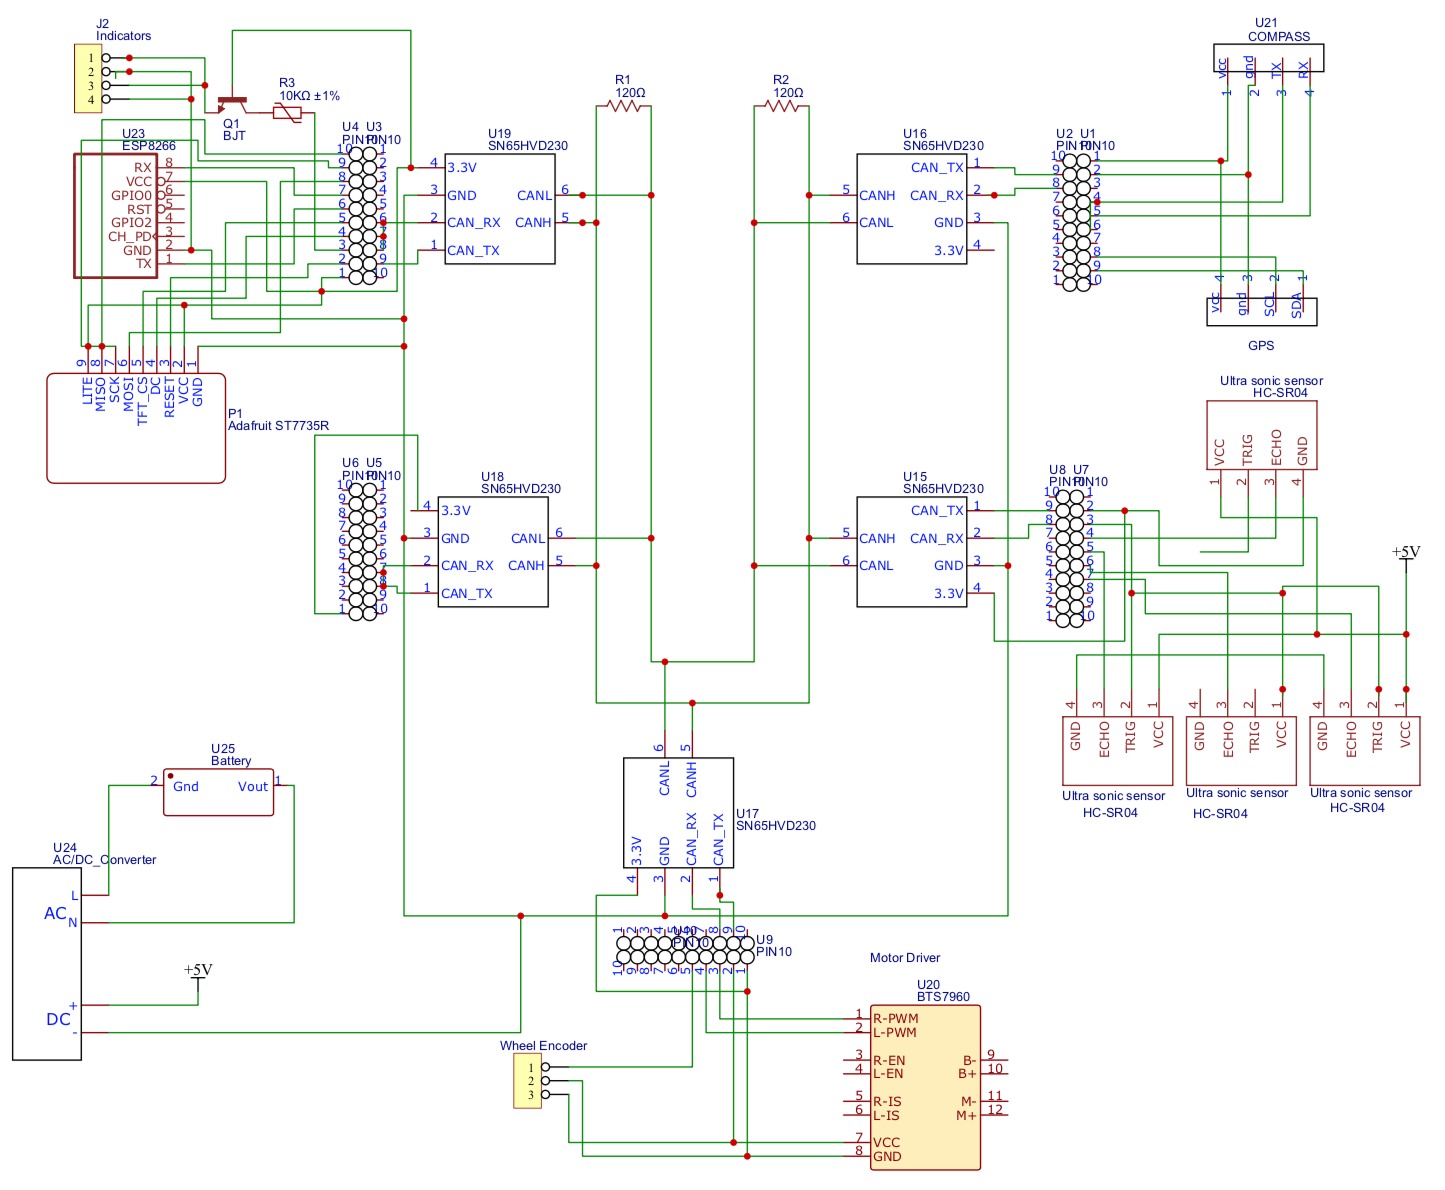Image resolution: width=1445 pixels, height=1190 pixels.
Task: Click the U21 COMPASS component
Action: click(1268, 58)
